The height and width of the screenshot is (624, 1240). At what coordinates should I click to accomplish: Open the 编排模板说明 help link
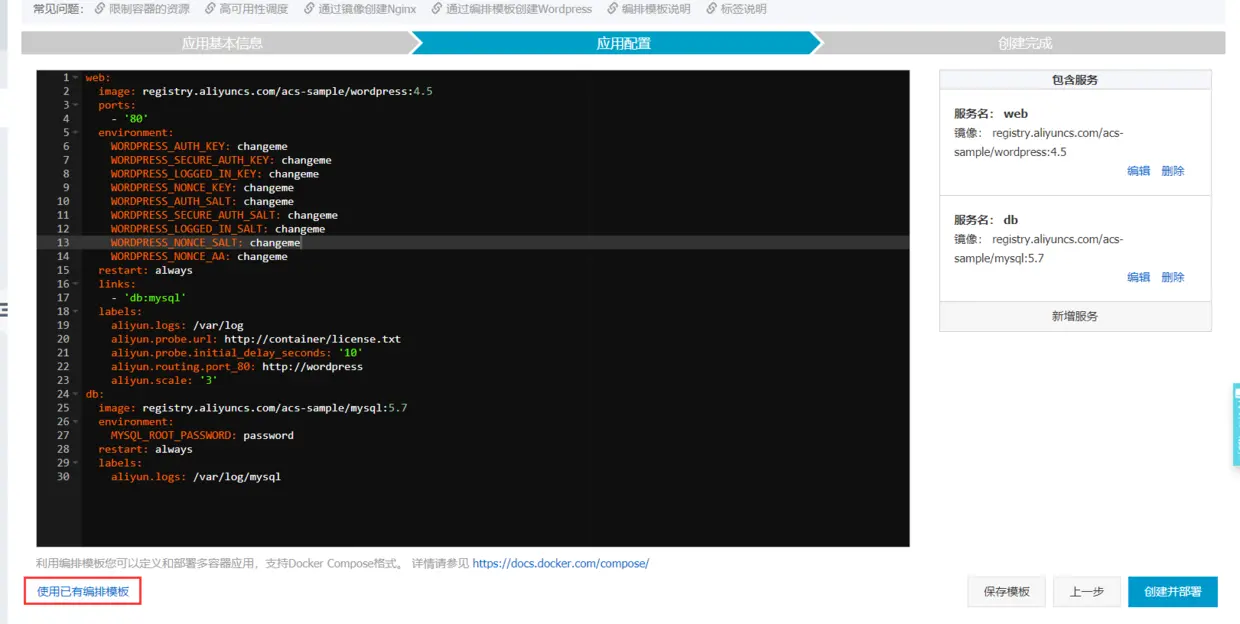click(656, 9)
